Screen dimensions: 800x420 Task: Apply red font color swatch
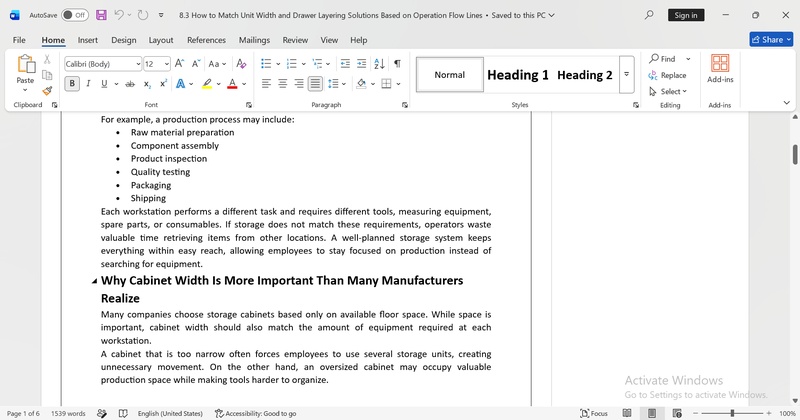pyautogui.click(x=232, y=84)
